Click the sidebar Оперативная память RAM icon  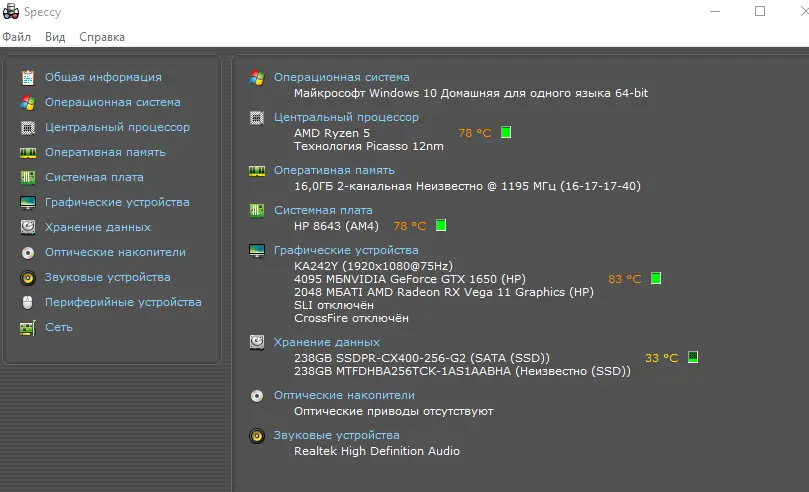[x=28, y=153]
